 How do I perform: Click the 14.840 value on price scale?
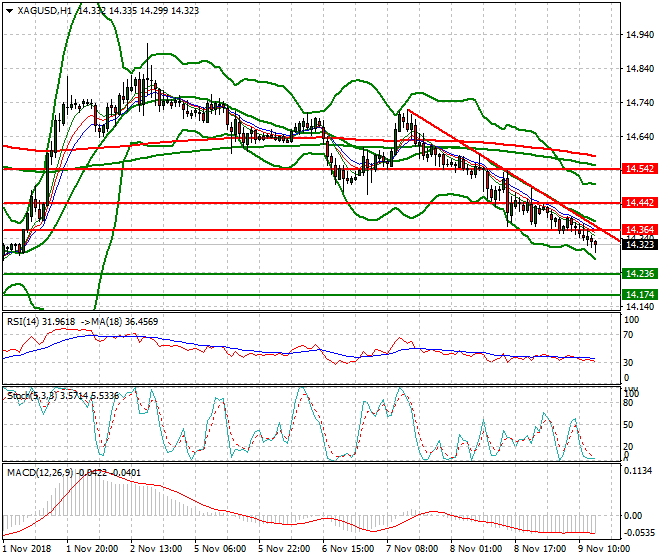pos(638,69)
